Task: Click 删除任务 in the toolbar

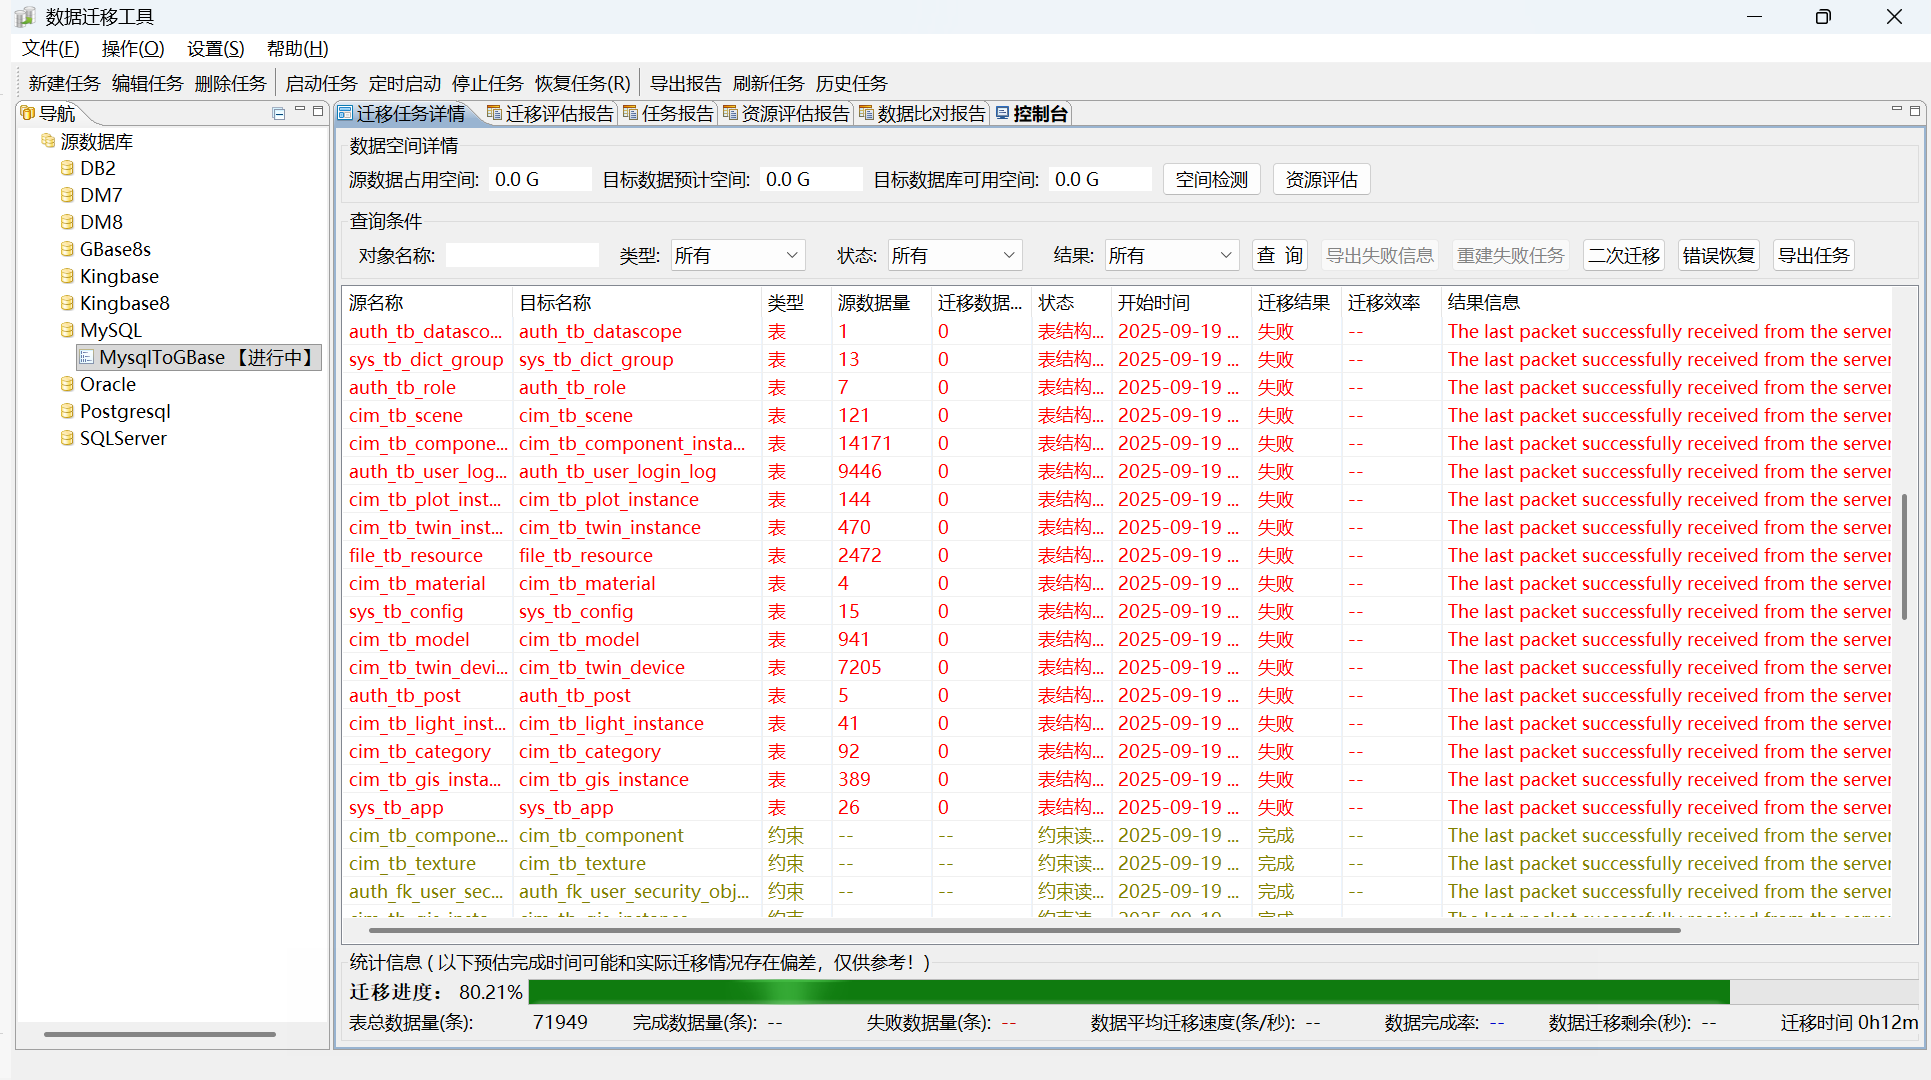Action: coord(230,83)
